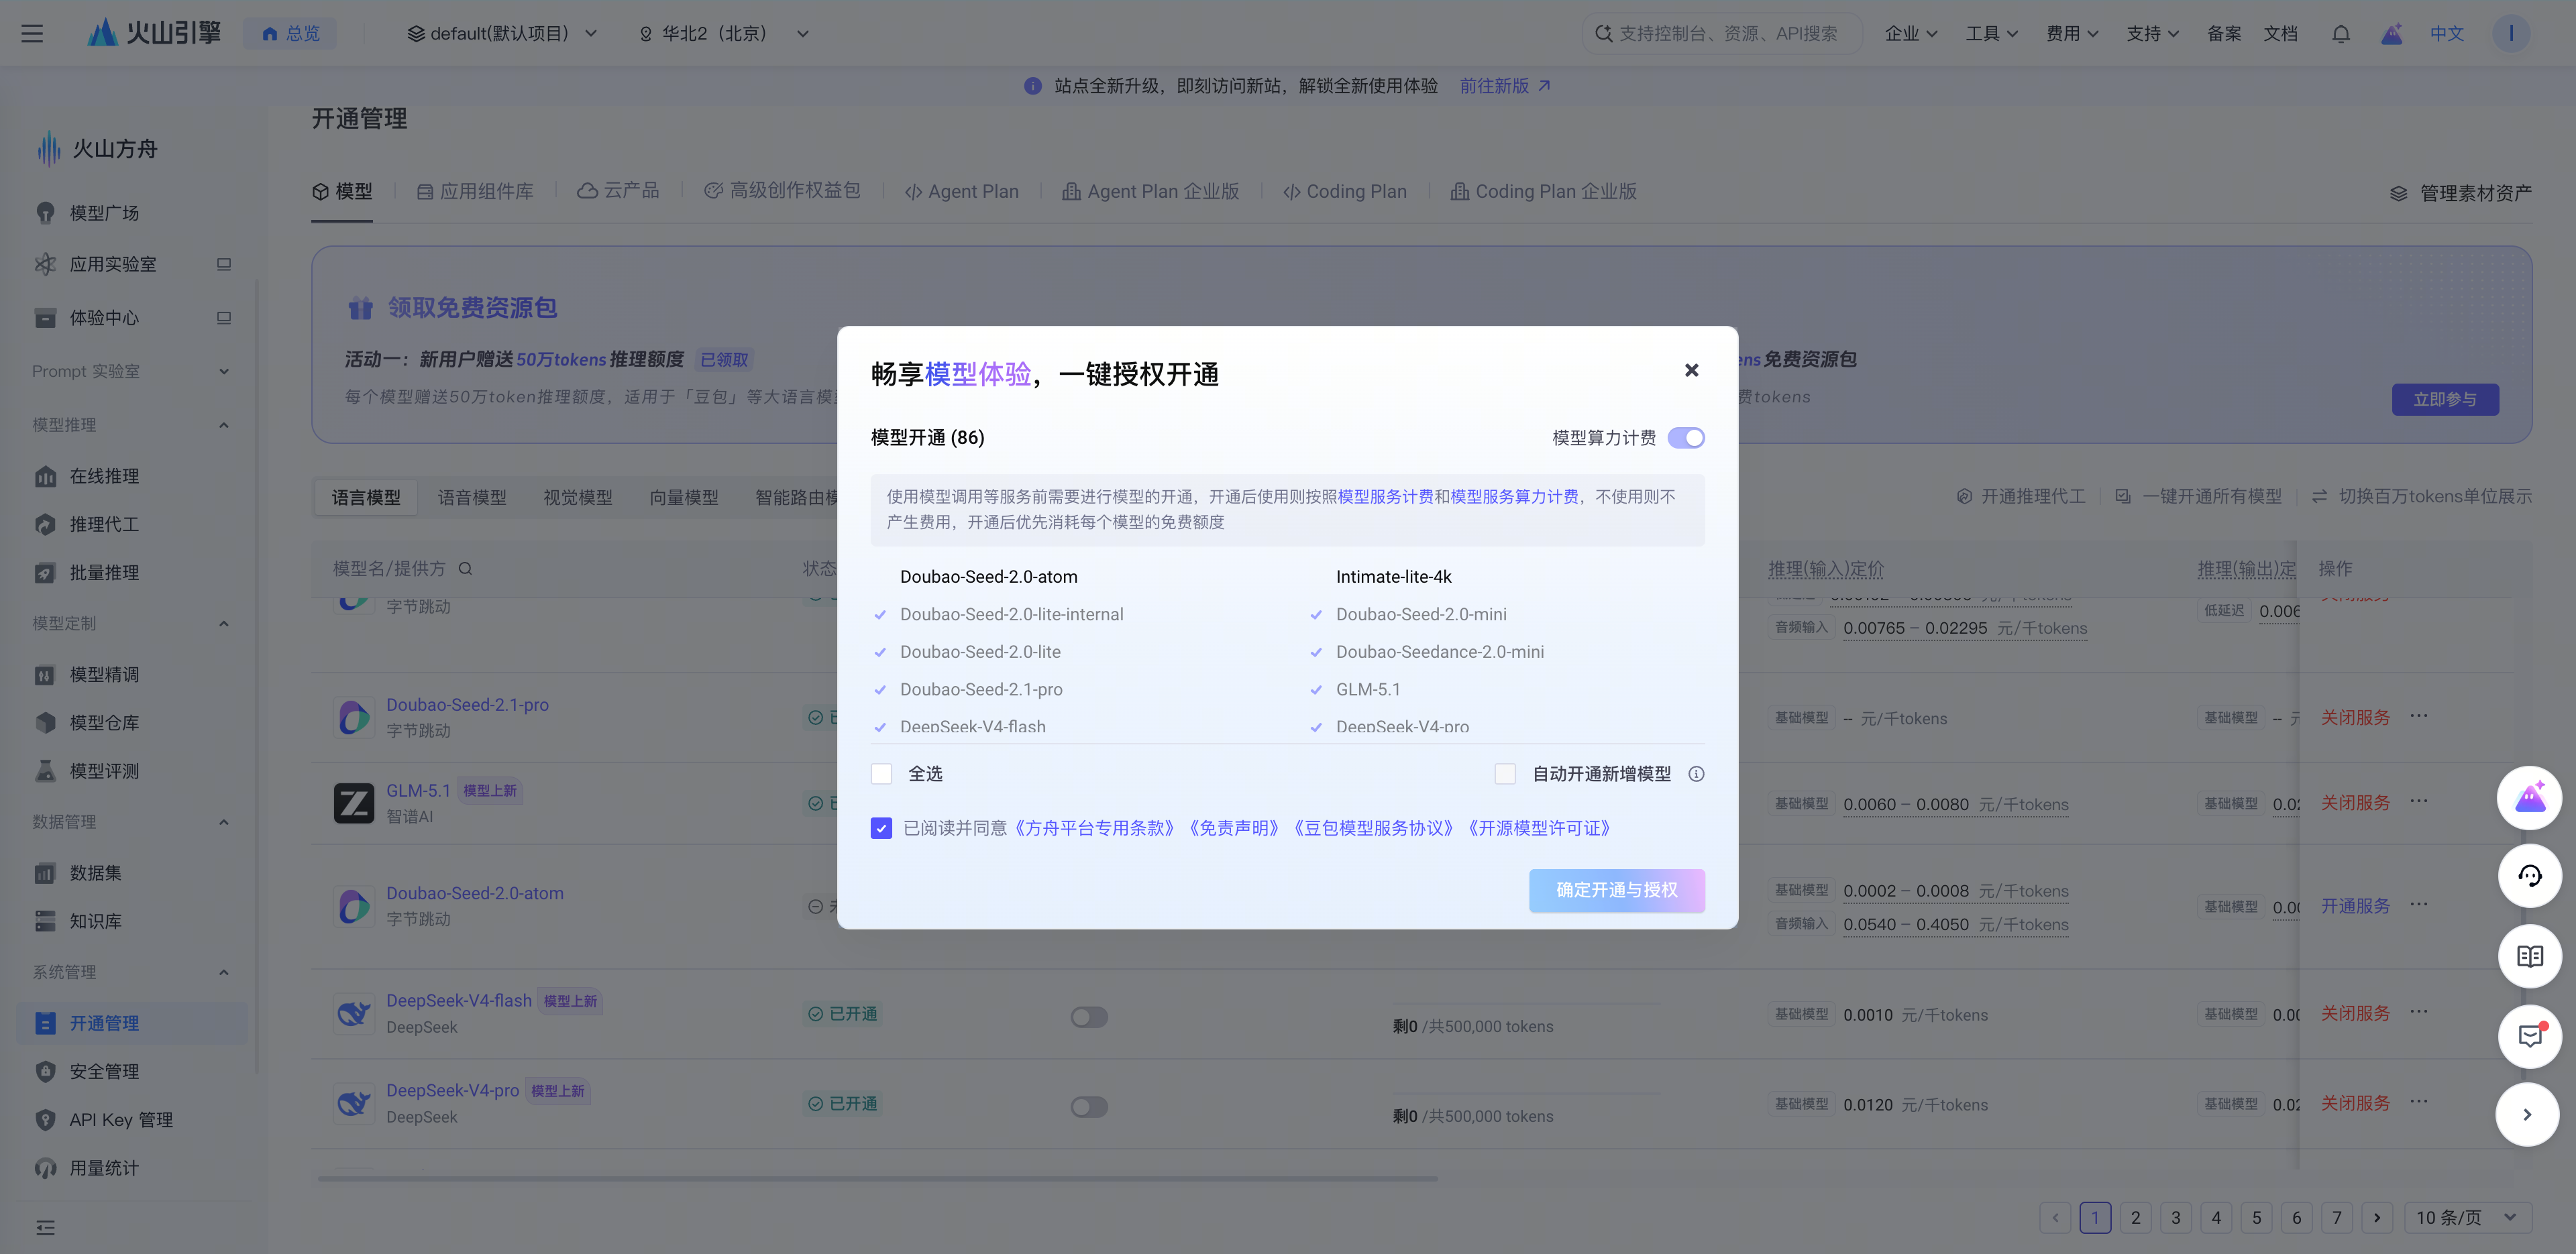Image resolution: width=2576 pixels, height=1254 pixels.
Task: Select the 语音模型 tab
Action: pos(472,497)
